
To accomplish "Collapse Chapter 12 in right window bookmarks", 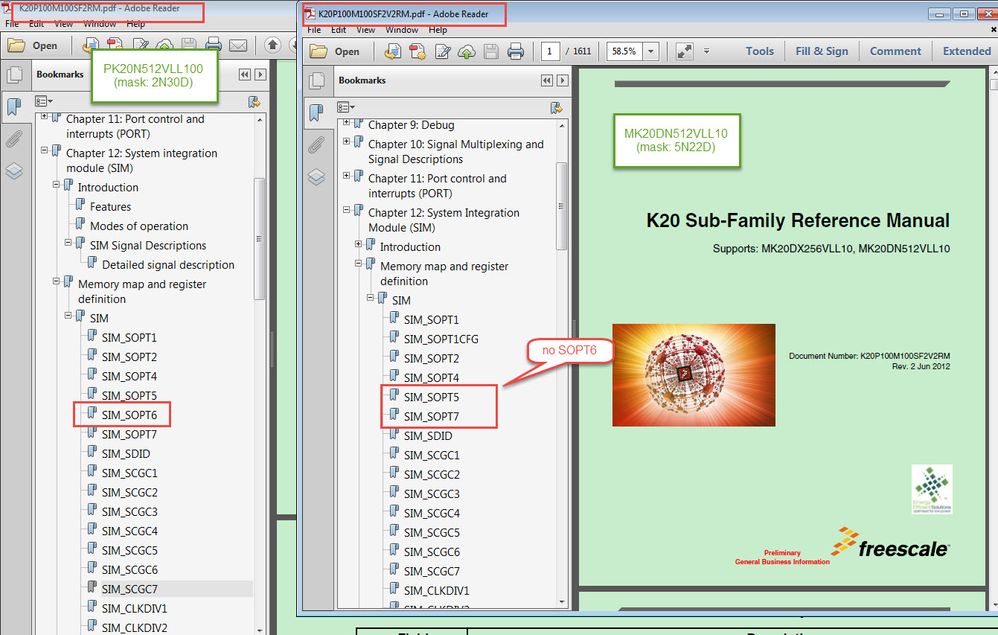I will 346,210.
